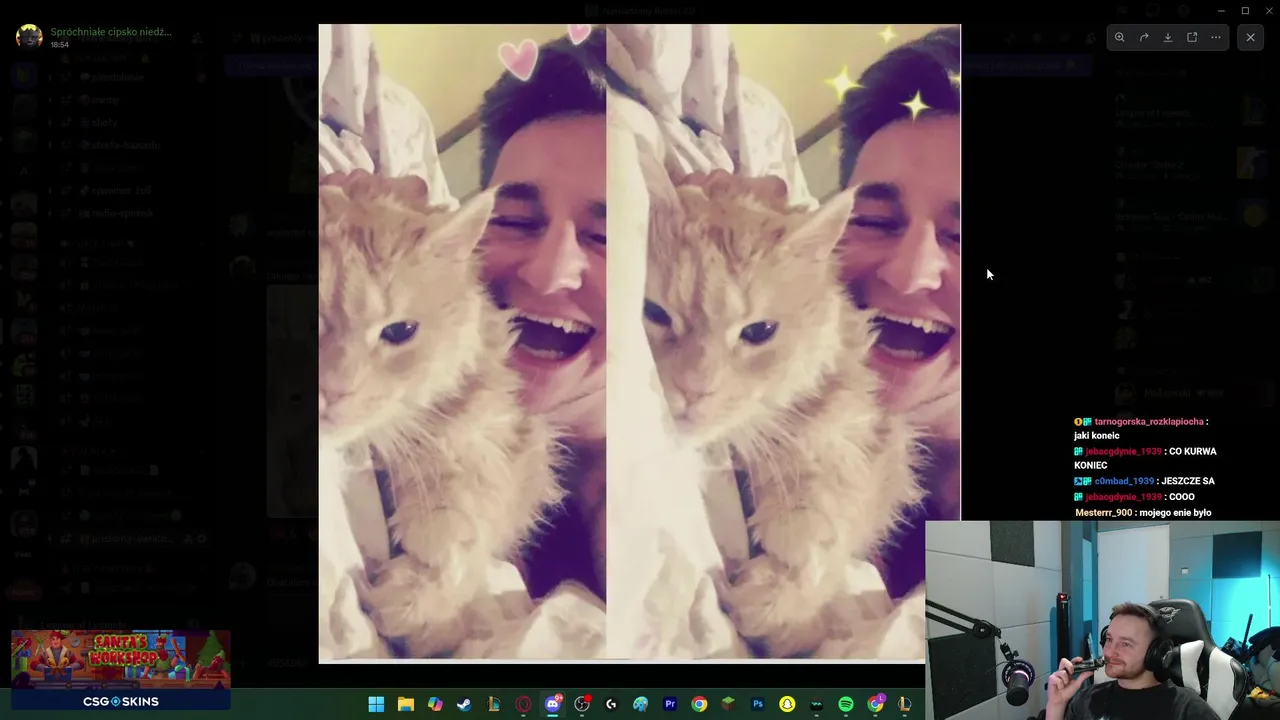The width and height of the screenshot is (1280, 720).
Task: Maximize the Discord window
Action: pyautogui.click(x=1245, y=10)
